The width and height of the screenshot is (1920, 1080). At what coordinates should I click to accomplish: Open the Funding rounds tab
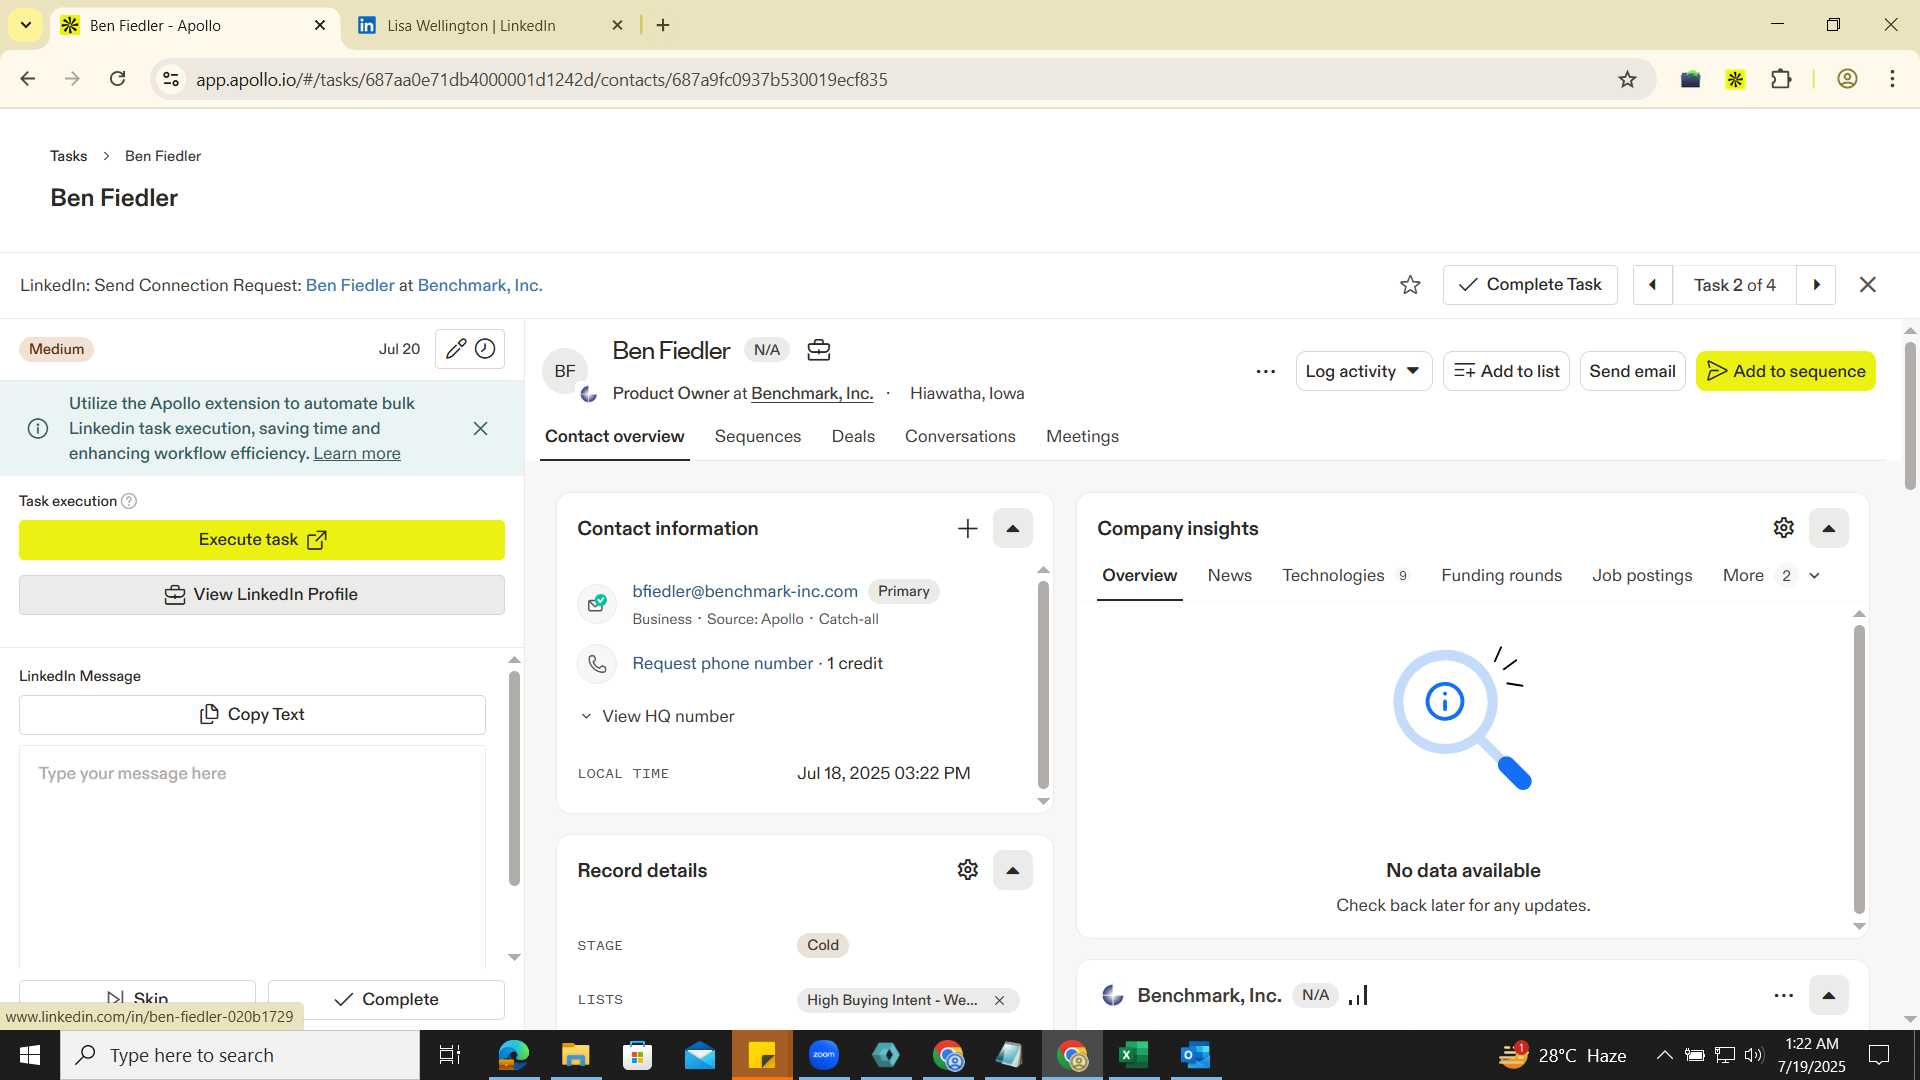click(x=1501, y=576)
